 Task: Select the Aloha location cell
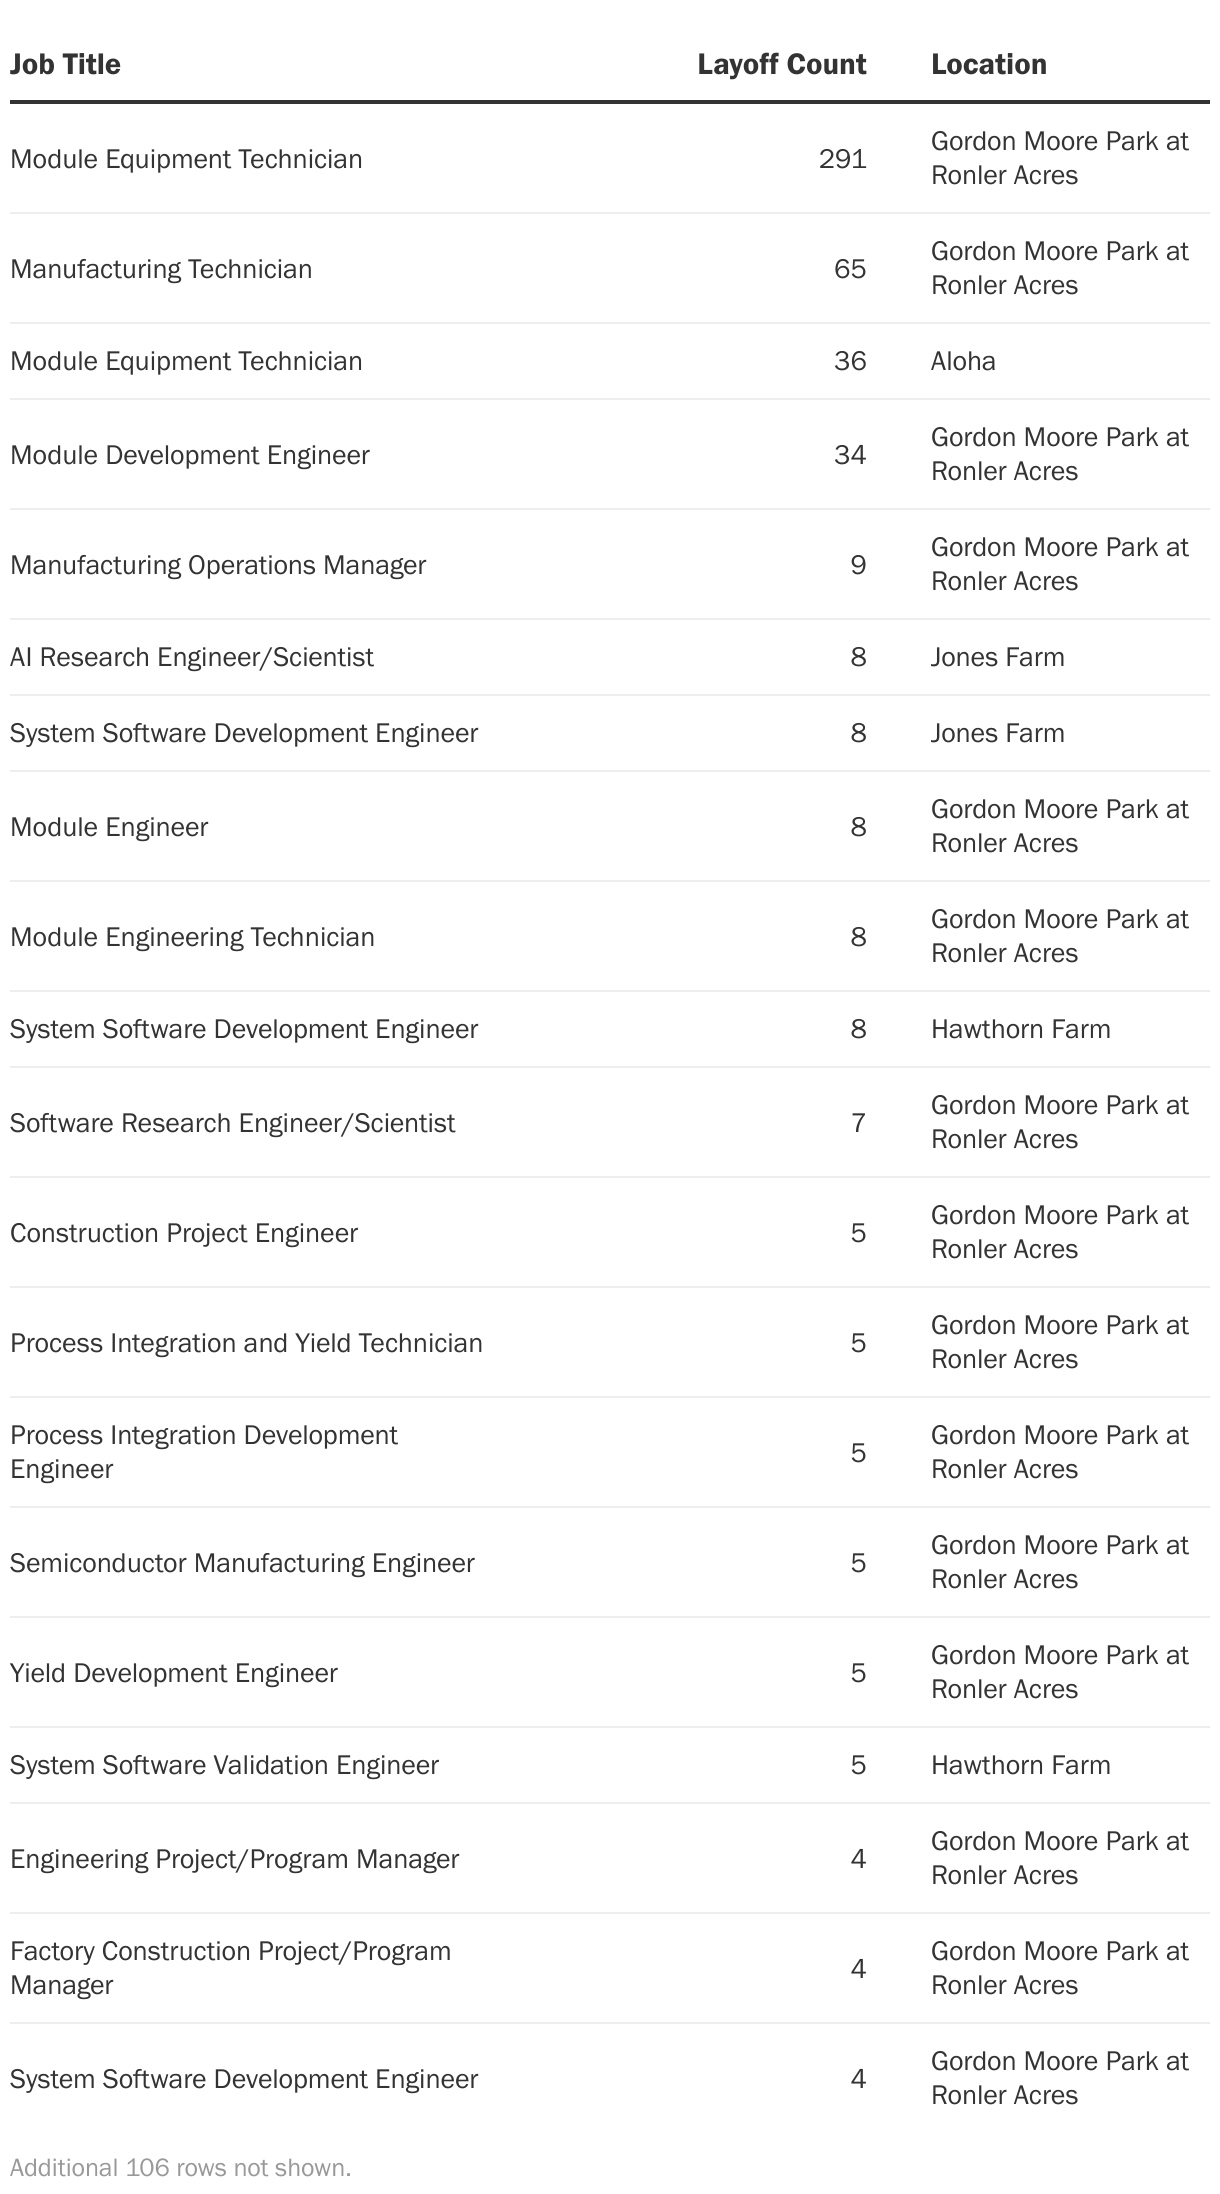point(963,361)
